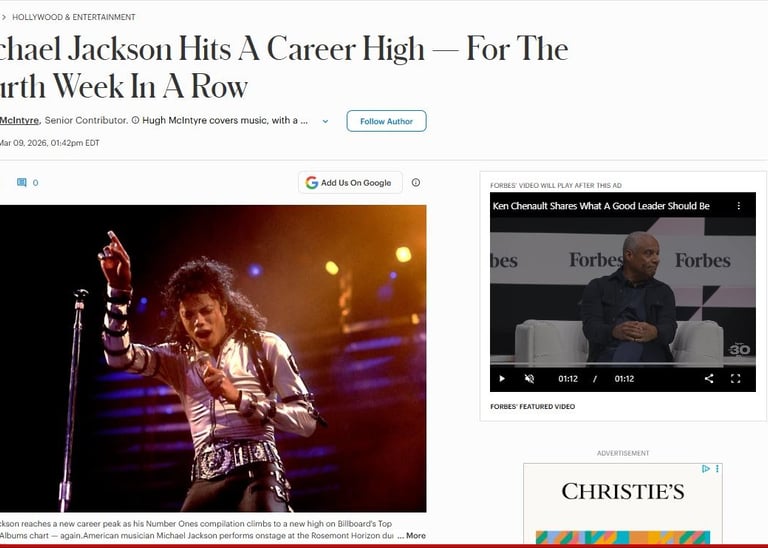The height and width of the screenshot is (548, 768).
Task: Open Hugh McIntyre's author page link
Action: pos(19,120)
